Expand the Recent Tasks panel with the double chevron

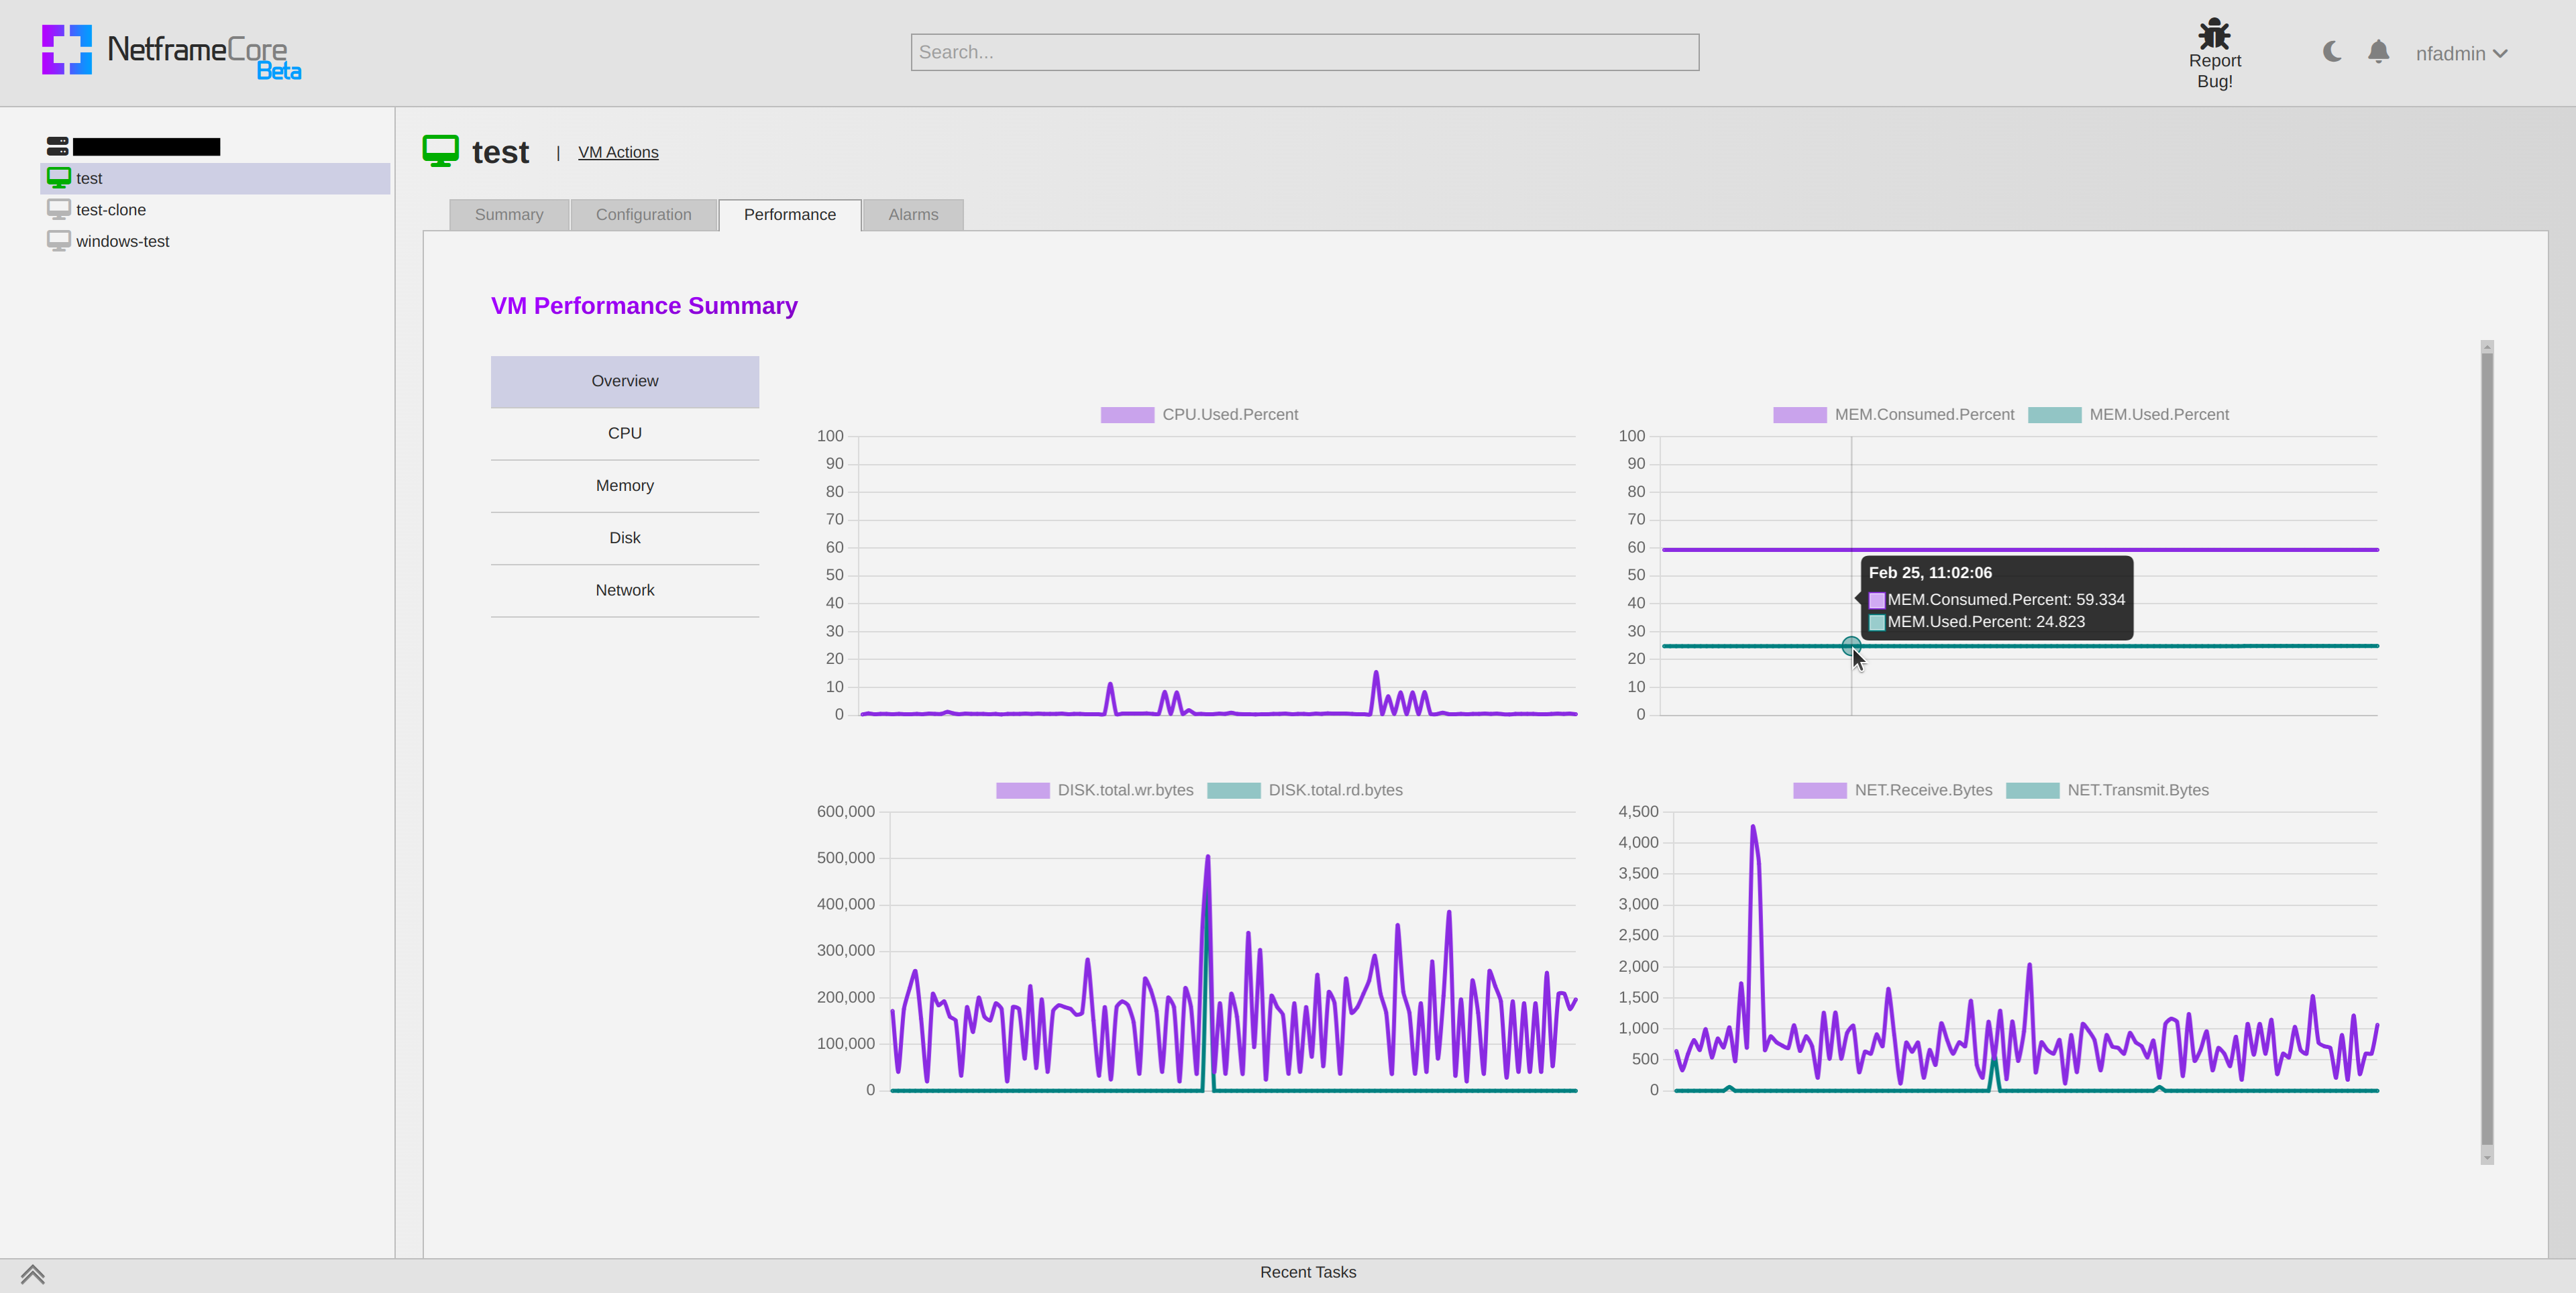pos(33,1274)
